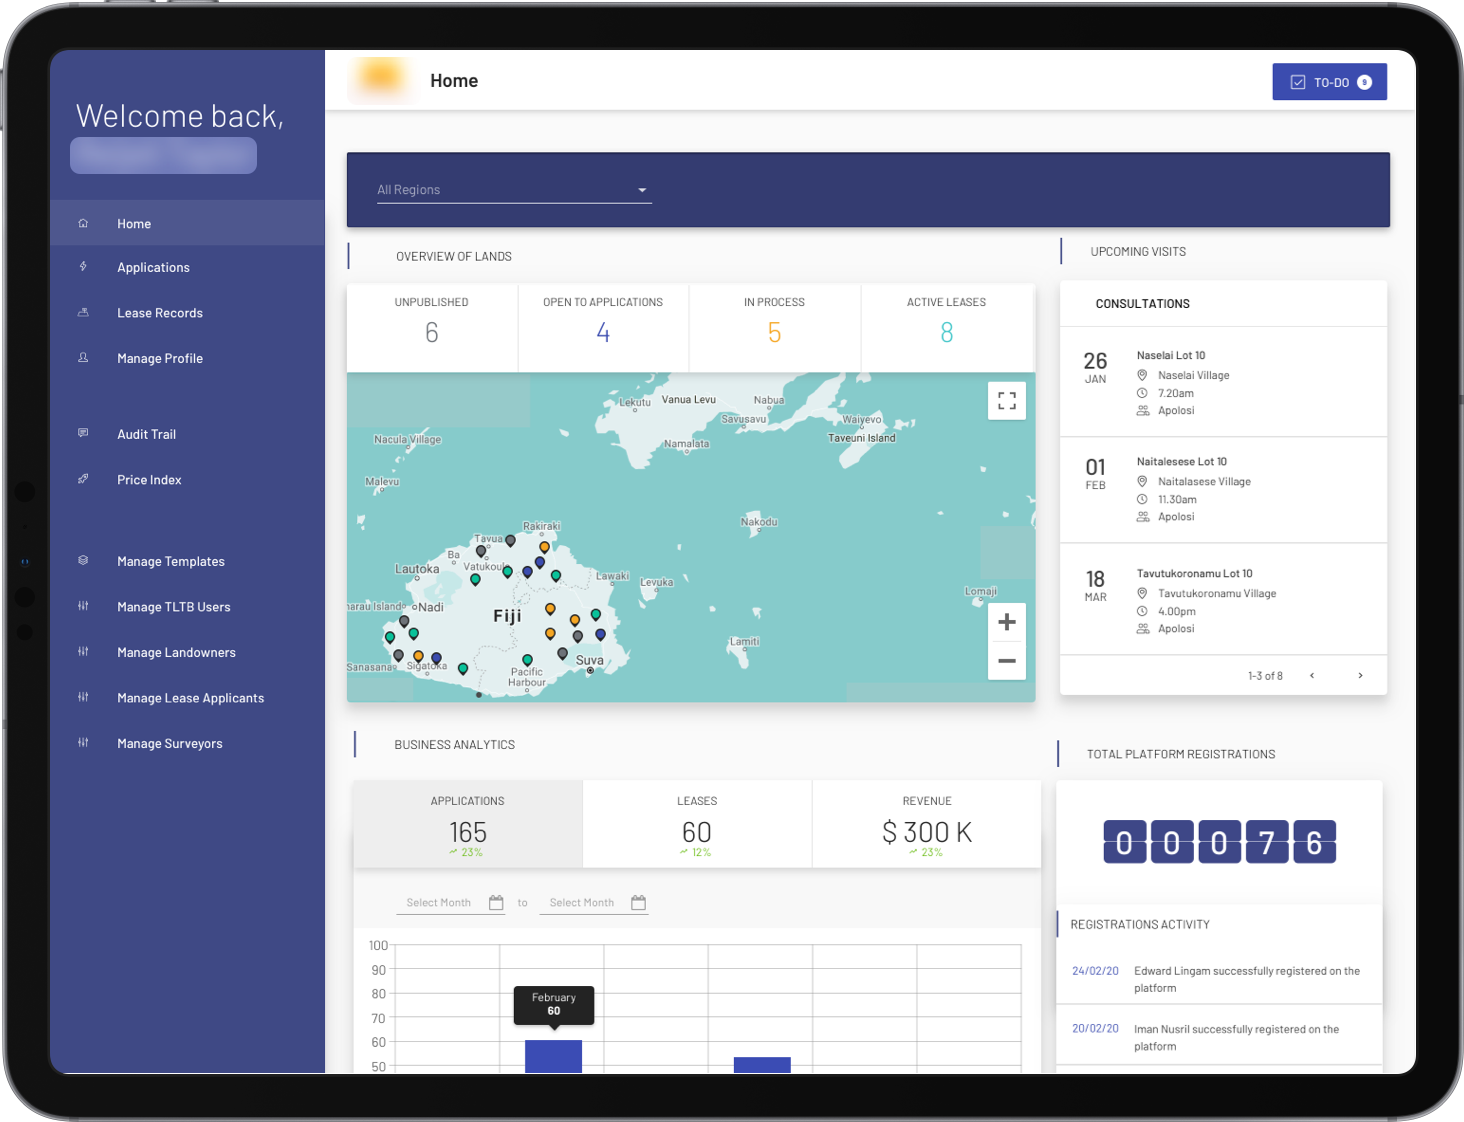Open Manage Profile page

pos(187,358)
